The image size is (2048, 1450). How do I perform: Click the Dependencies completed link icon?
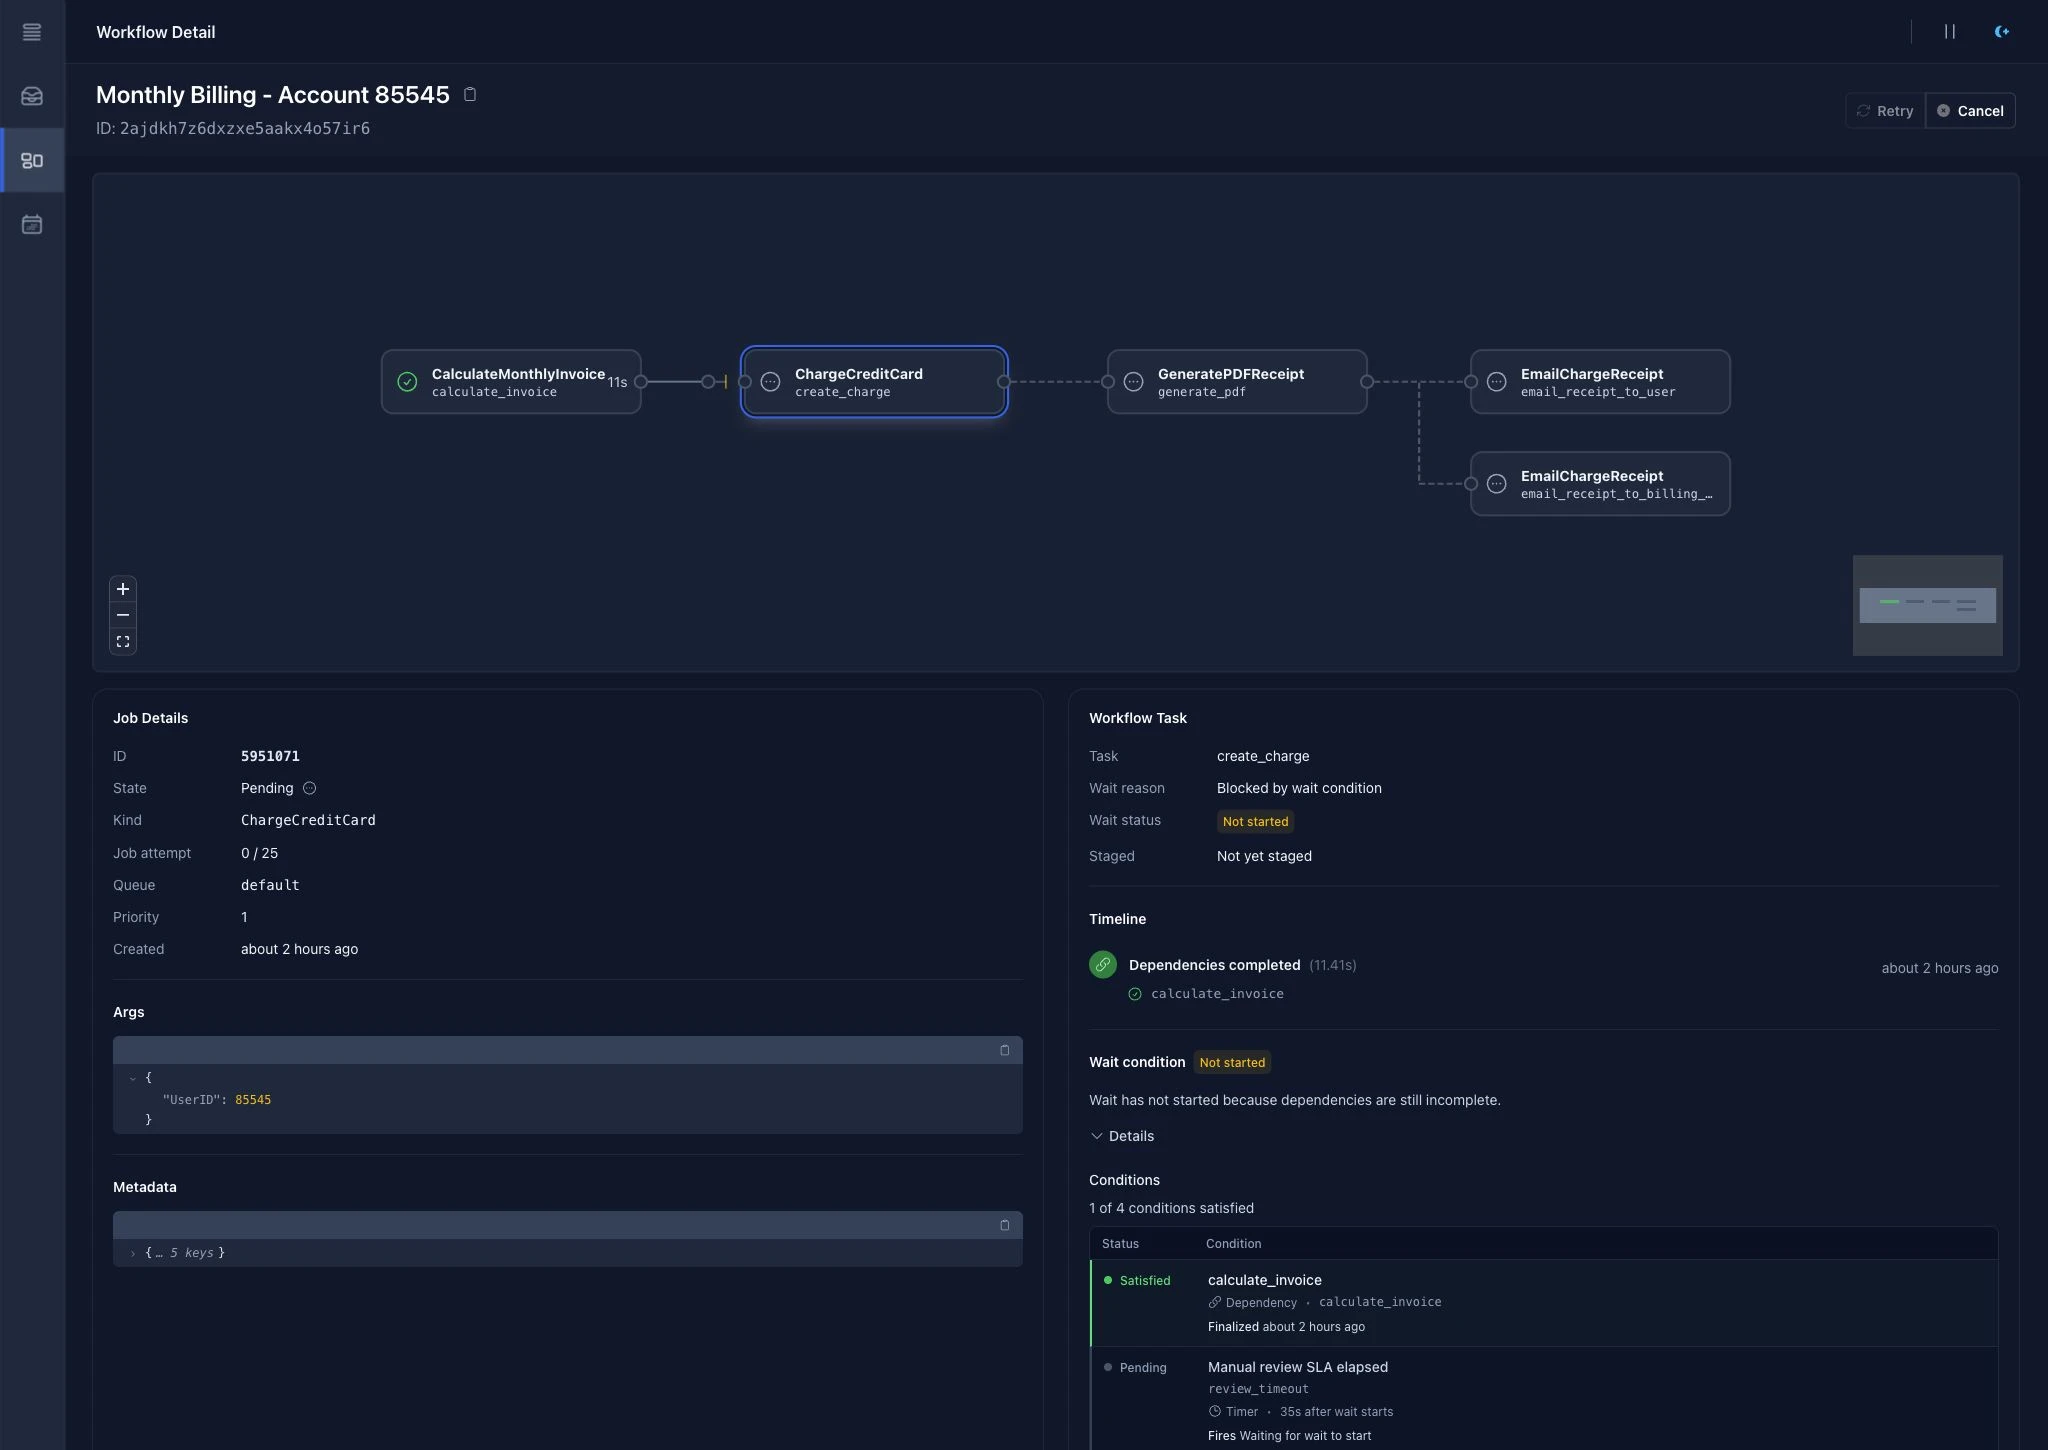pos(1103,965)
